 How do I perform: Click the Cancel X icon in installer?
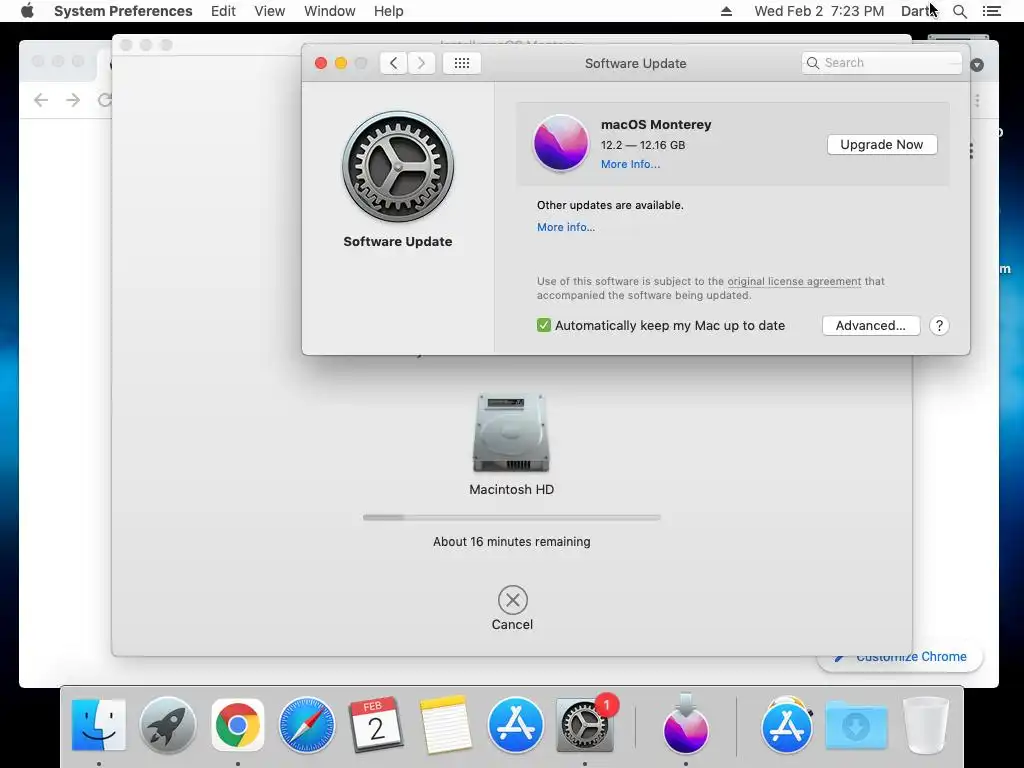[513, 600]
